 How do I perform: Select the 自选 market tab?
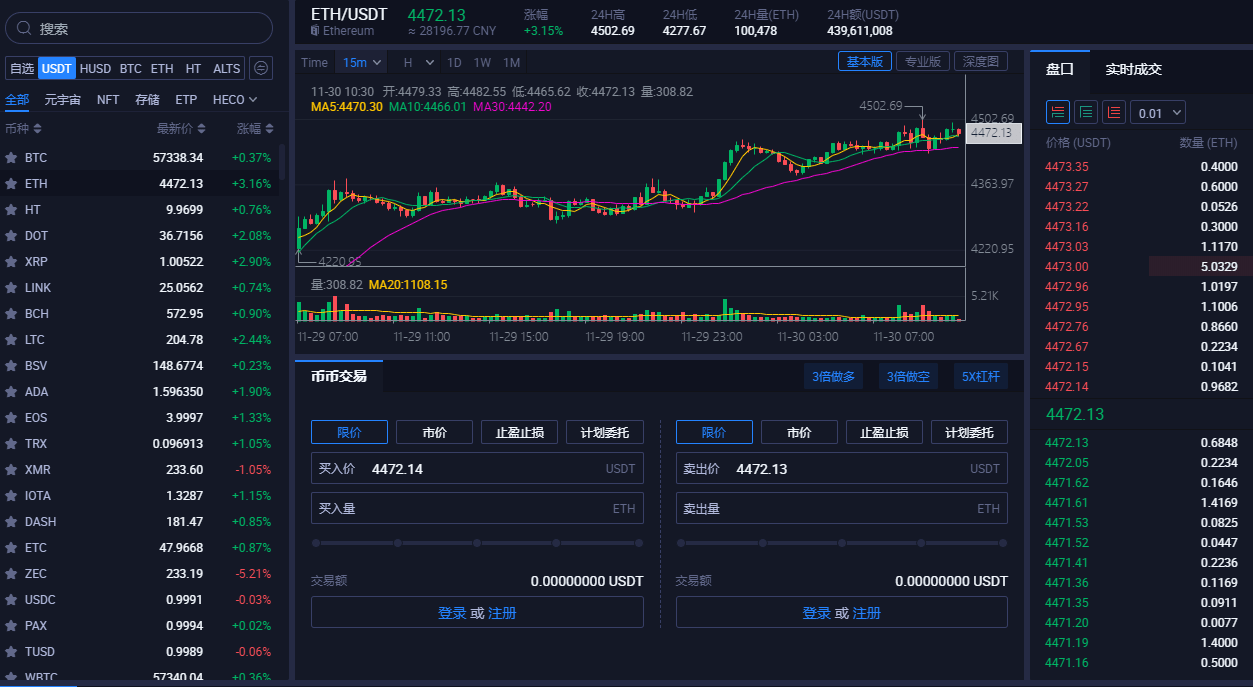22,68
